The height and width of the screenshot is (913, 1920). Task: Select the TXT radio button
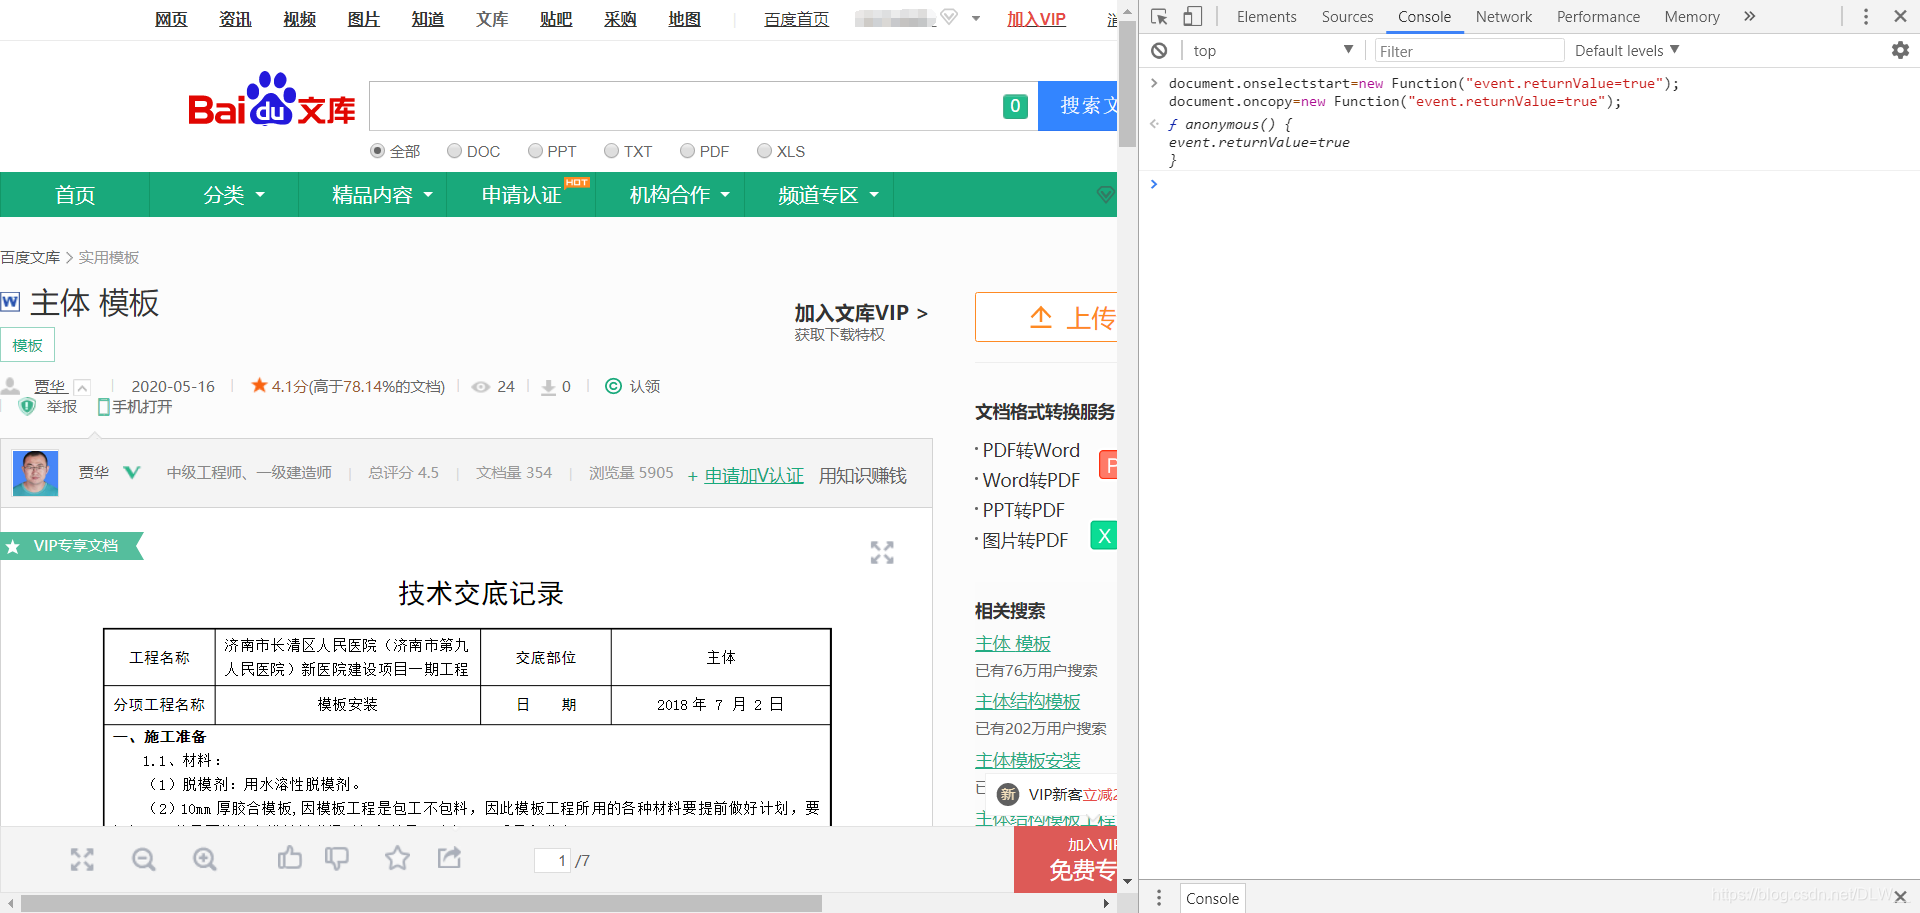tap(611, 151)
